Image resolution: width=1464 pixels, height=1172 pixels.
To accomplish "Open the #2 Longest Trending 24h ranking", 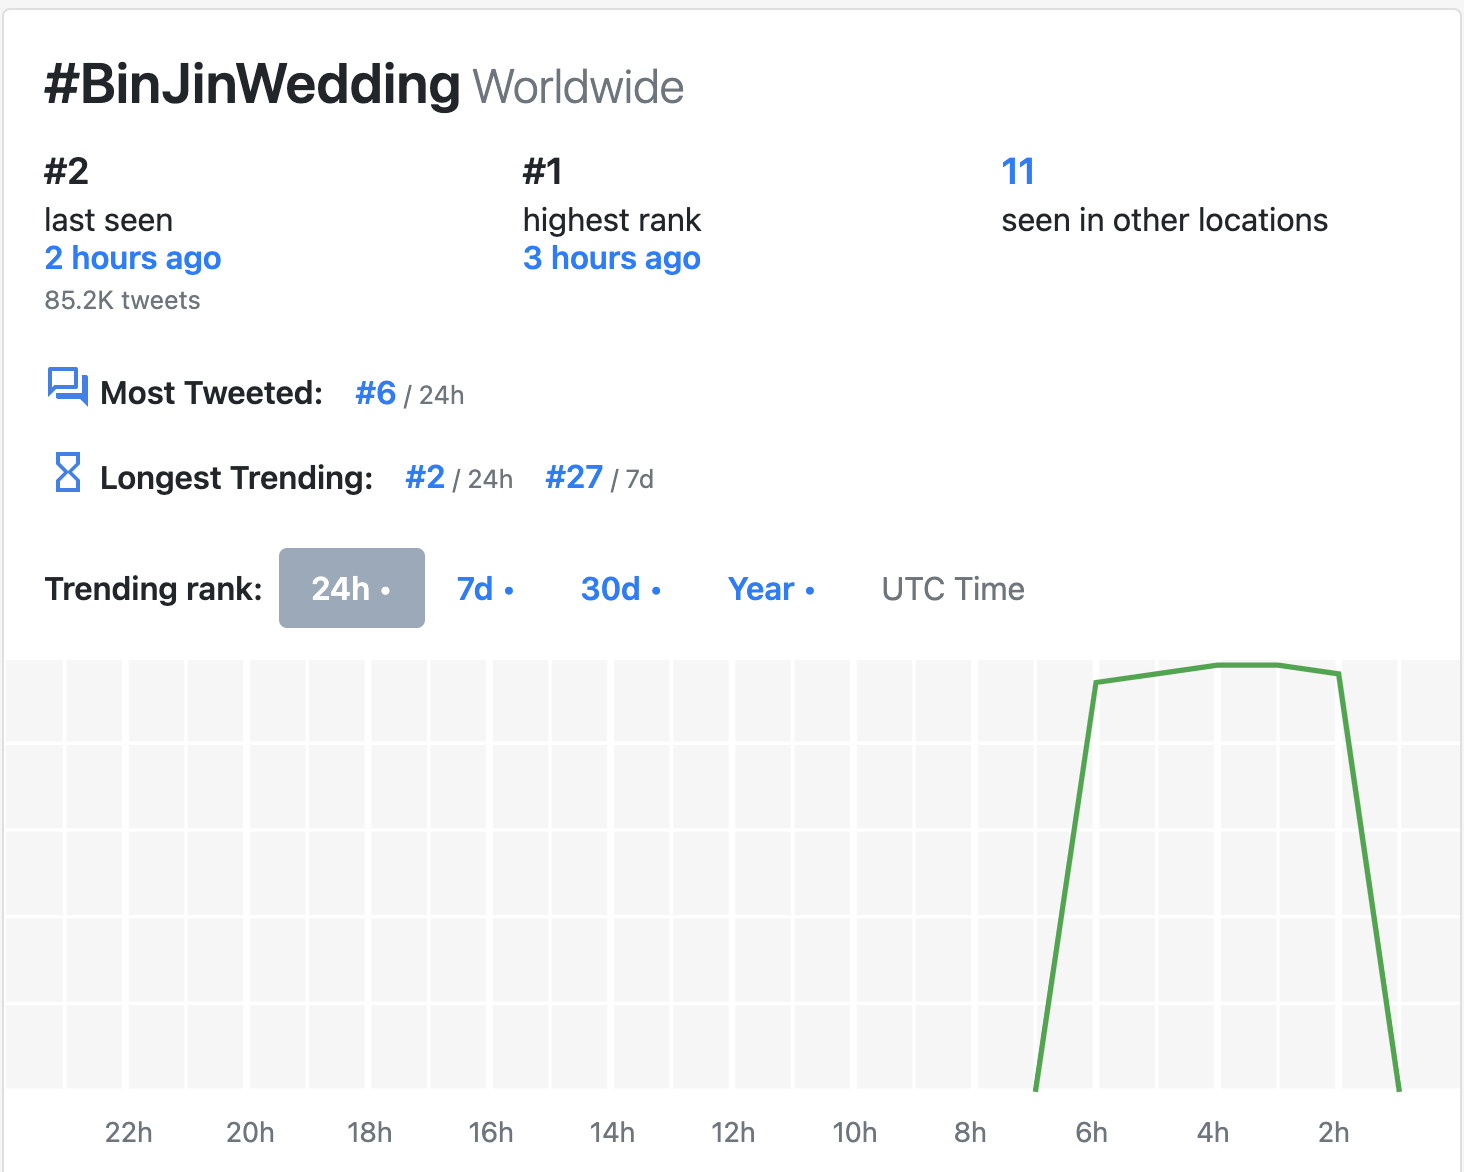I will [x=425, y=478].
